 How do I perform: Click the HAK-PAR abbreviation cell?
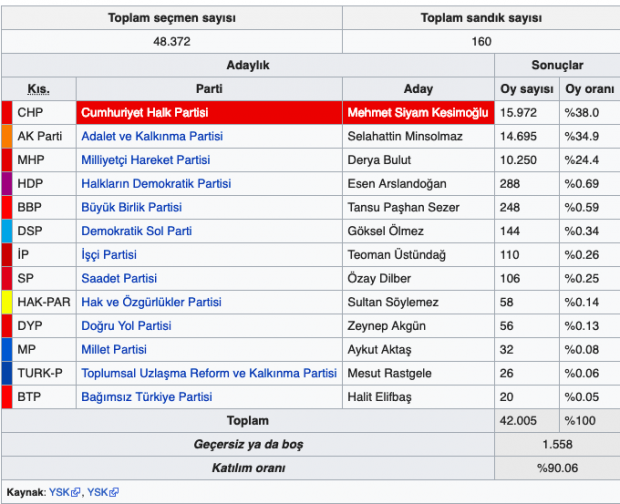[44, 302]
